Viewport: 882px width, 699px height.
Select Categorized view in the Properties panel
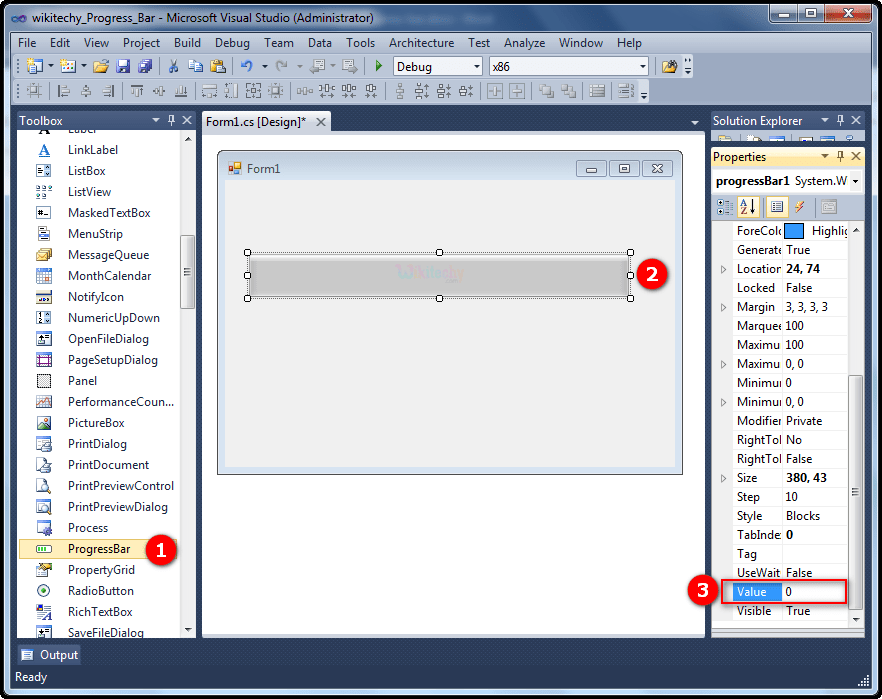[x=723, y=207]
